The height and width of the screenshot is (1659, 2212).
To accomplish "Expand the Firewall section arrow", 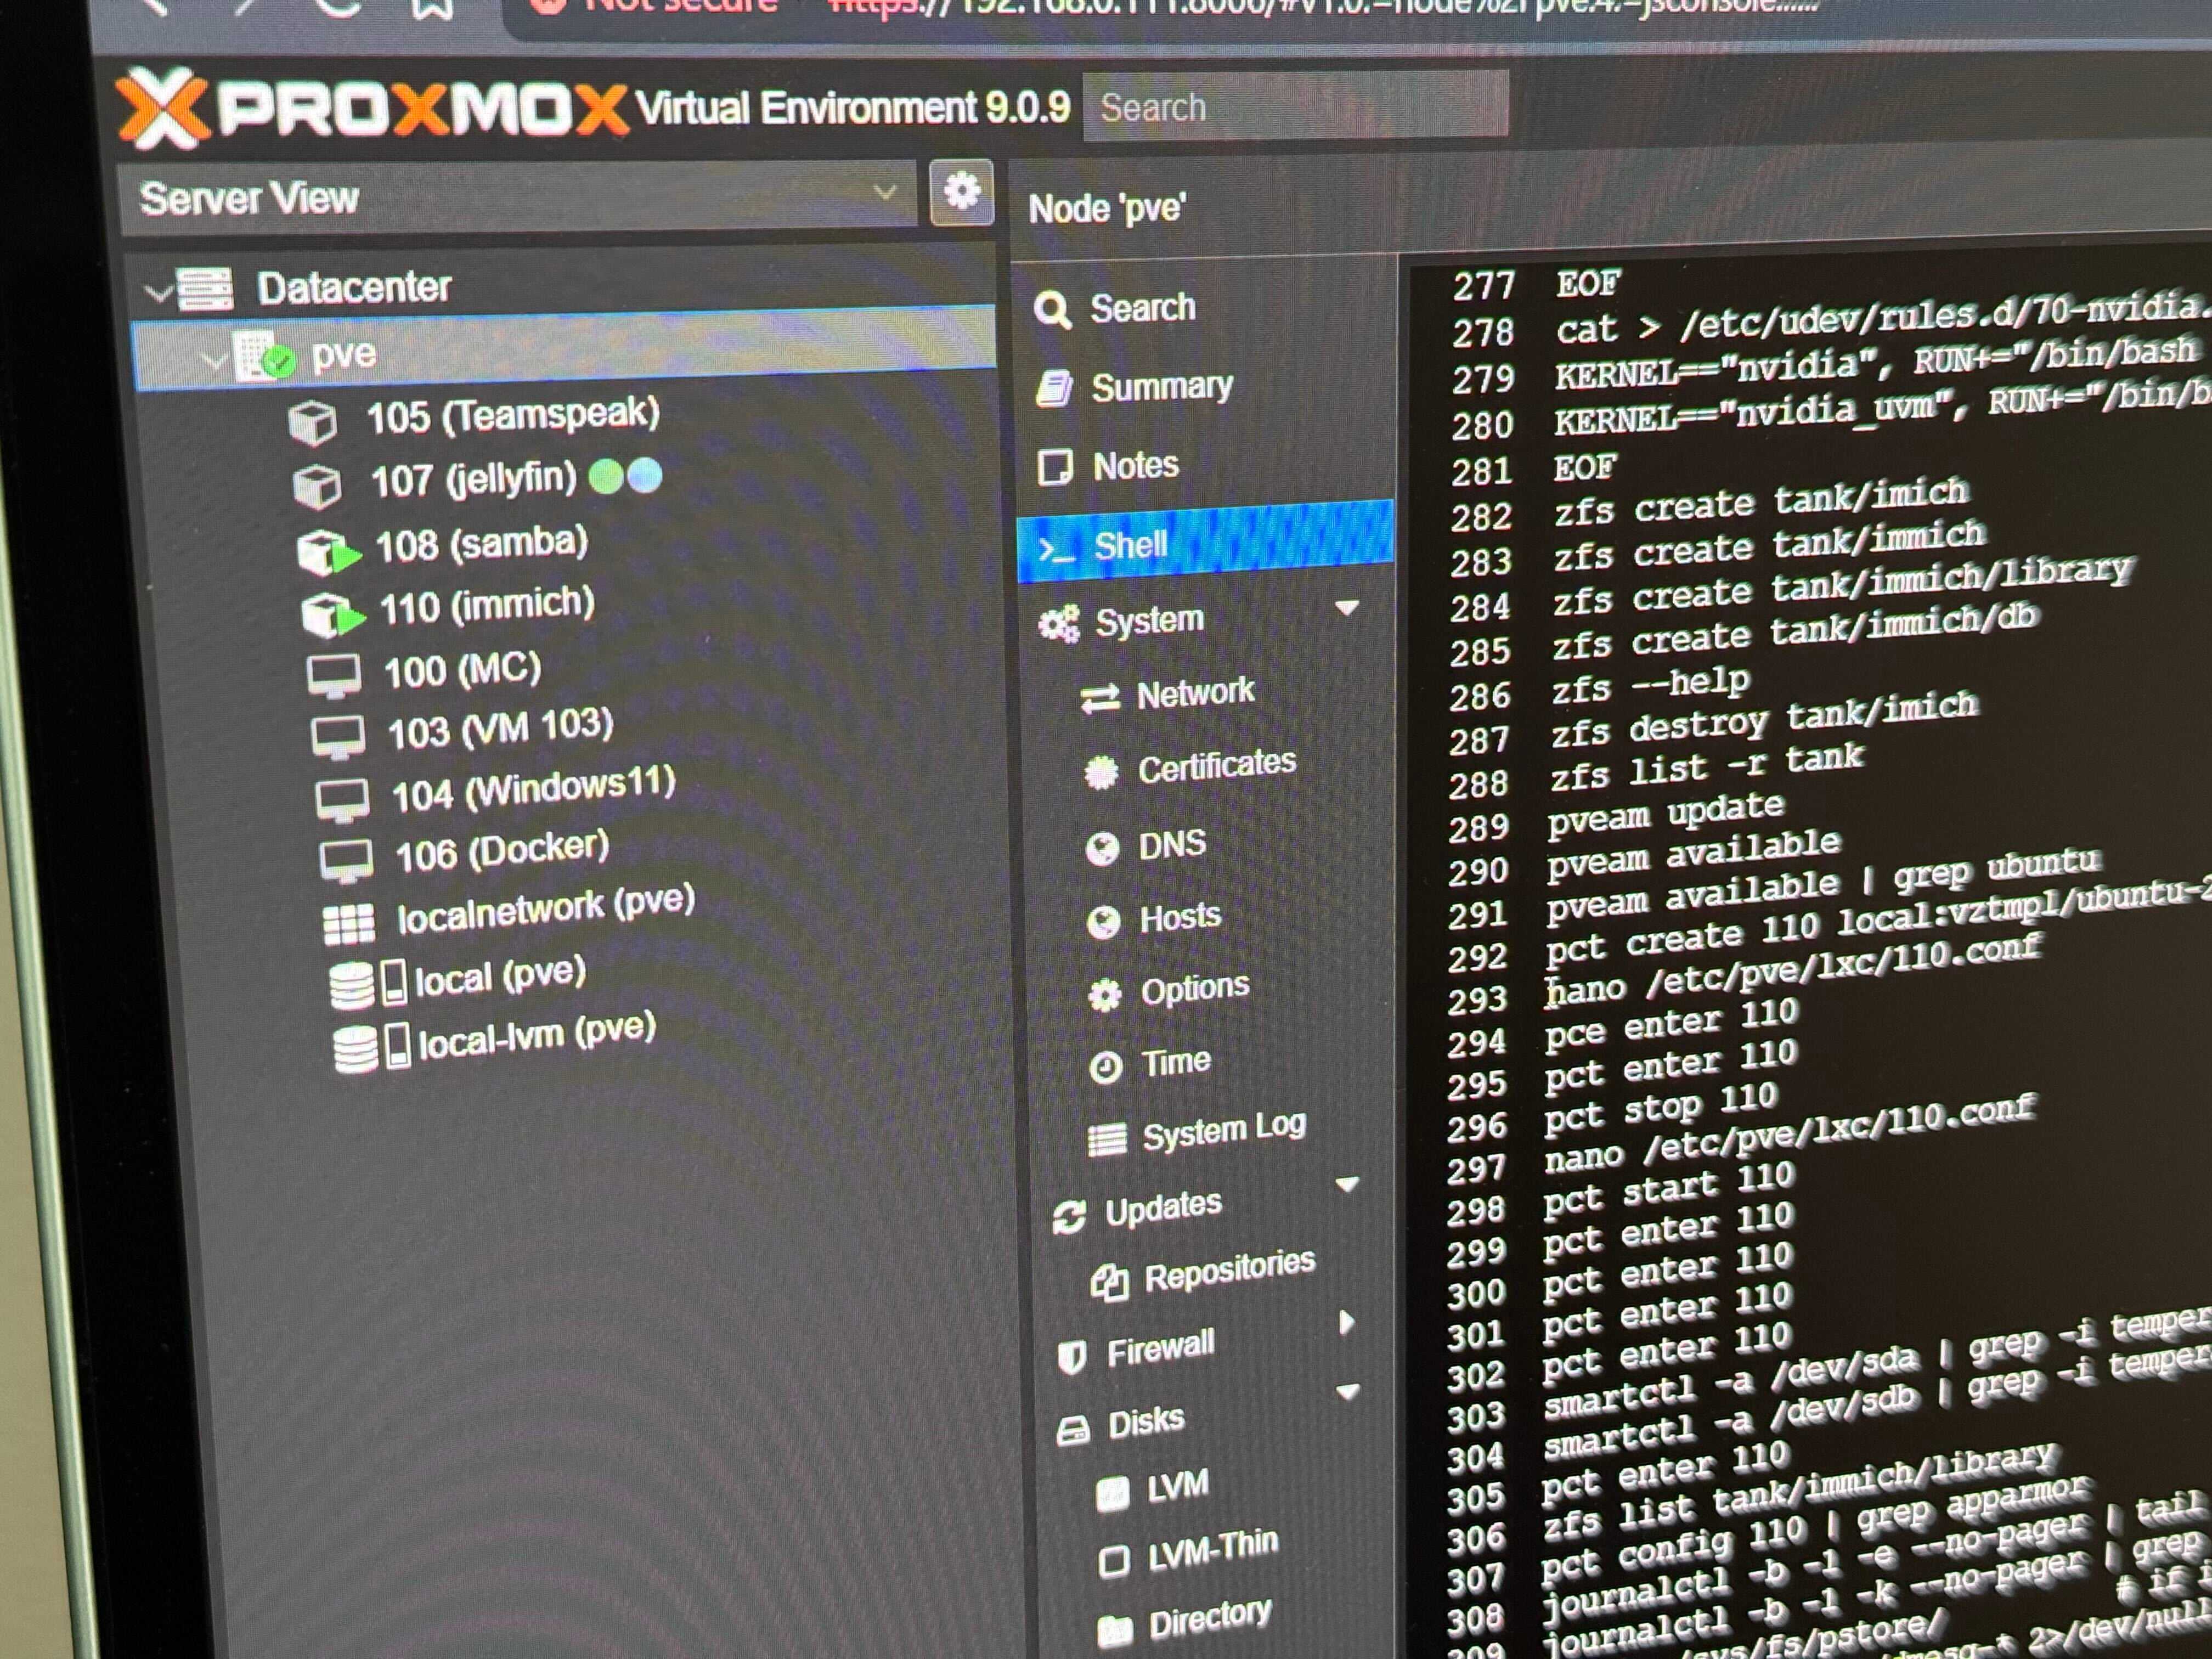I will [1346, 1323].
